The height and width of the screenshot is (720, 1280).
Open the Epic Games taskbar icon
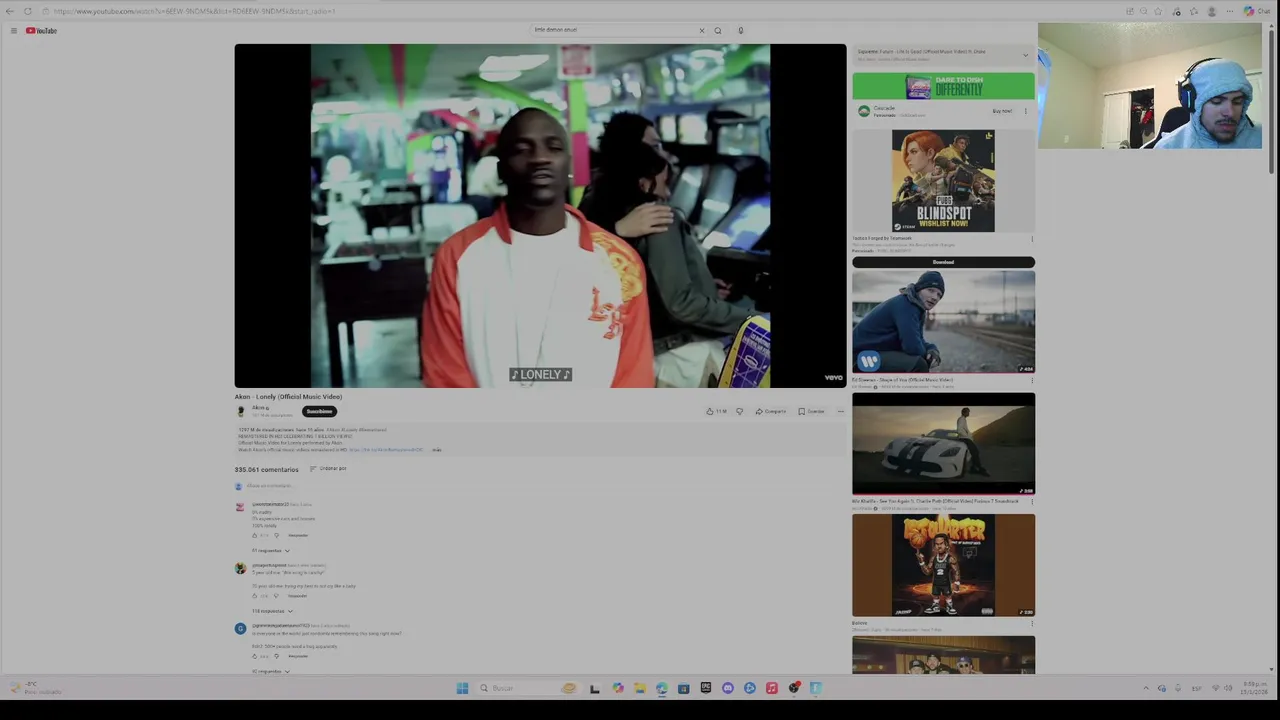705,688
